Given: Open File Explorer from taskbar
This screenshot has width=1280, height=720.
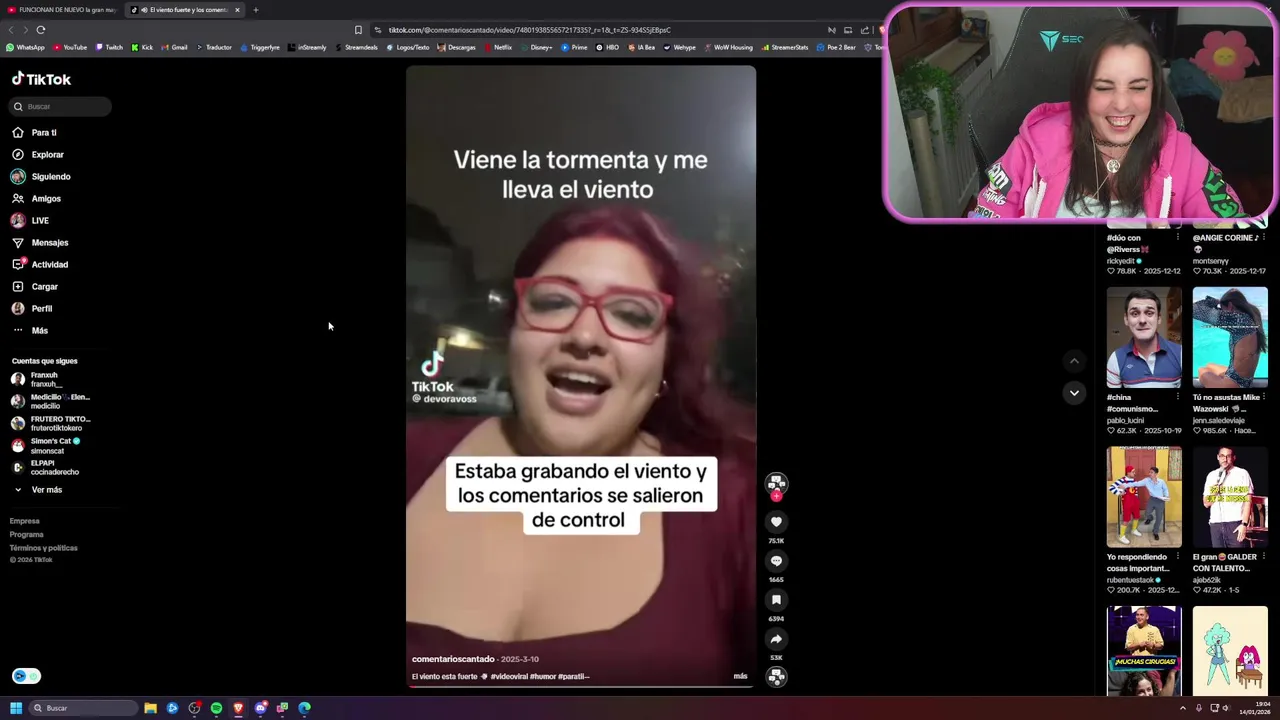Looking at the screenshot, I should pos(150,708).
